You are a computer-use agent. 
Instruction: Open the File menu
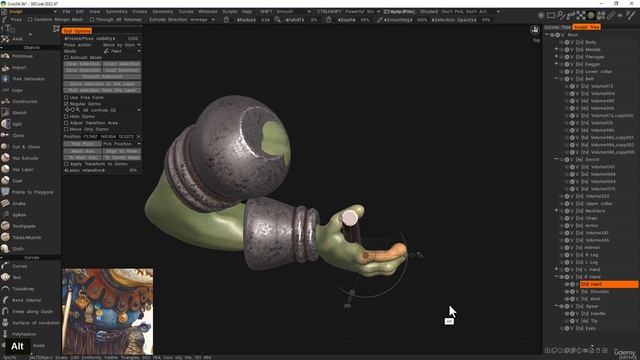(x=67, y=11)
